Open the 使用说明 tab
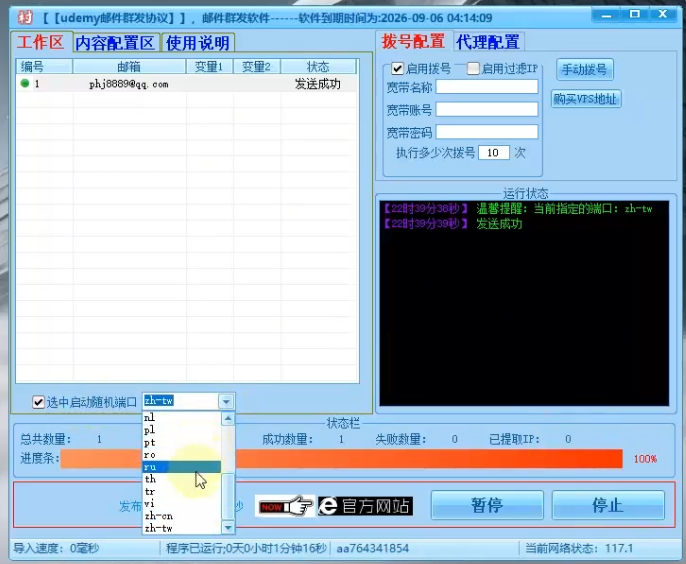The width and height of the screenshot is (686, 564). (x=197, y=43)
